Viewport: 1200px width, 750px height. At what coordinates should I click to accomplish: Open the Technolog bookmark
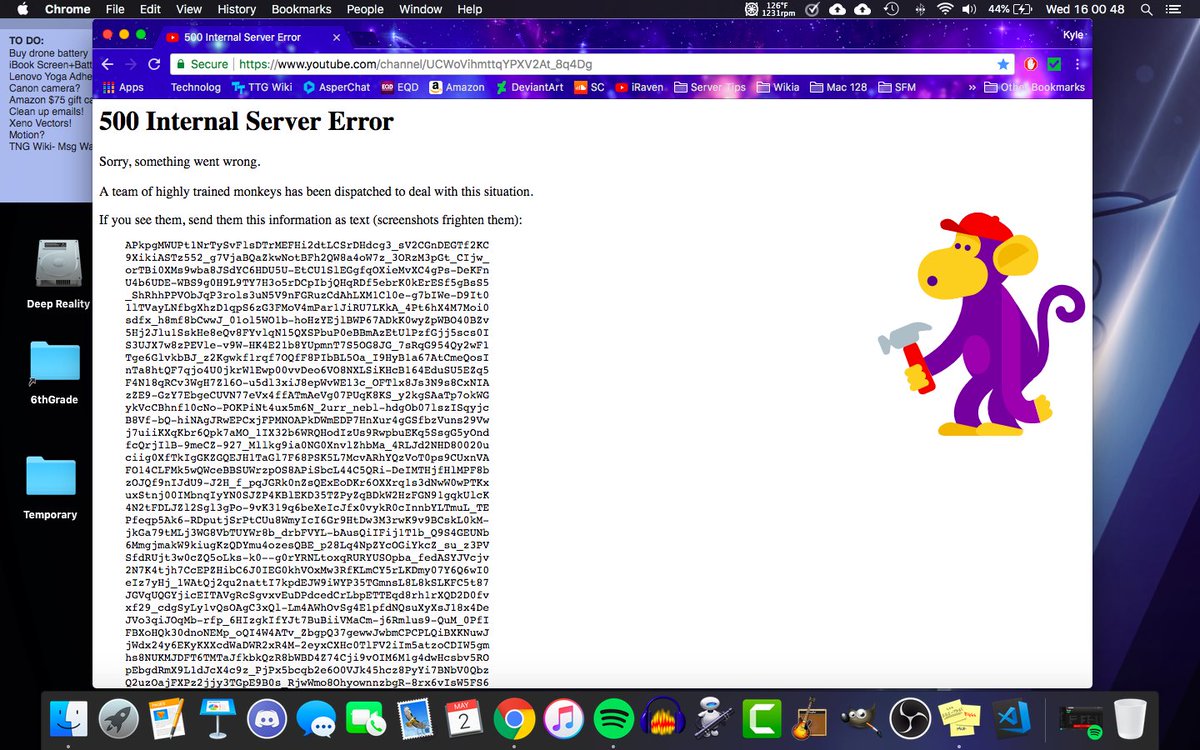(195, 87)
